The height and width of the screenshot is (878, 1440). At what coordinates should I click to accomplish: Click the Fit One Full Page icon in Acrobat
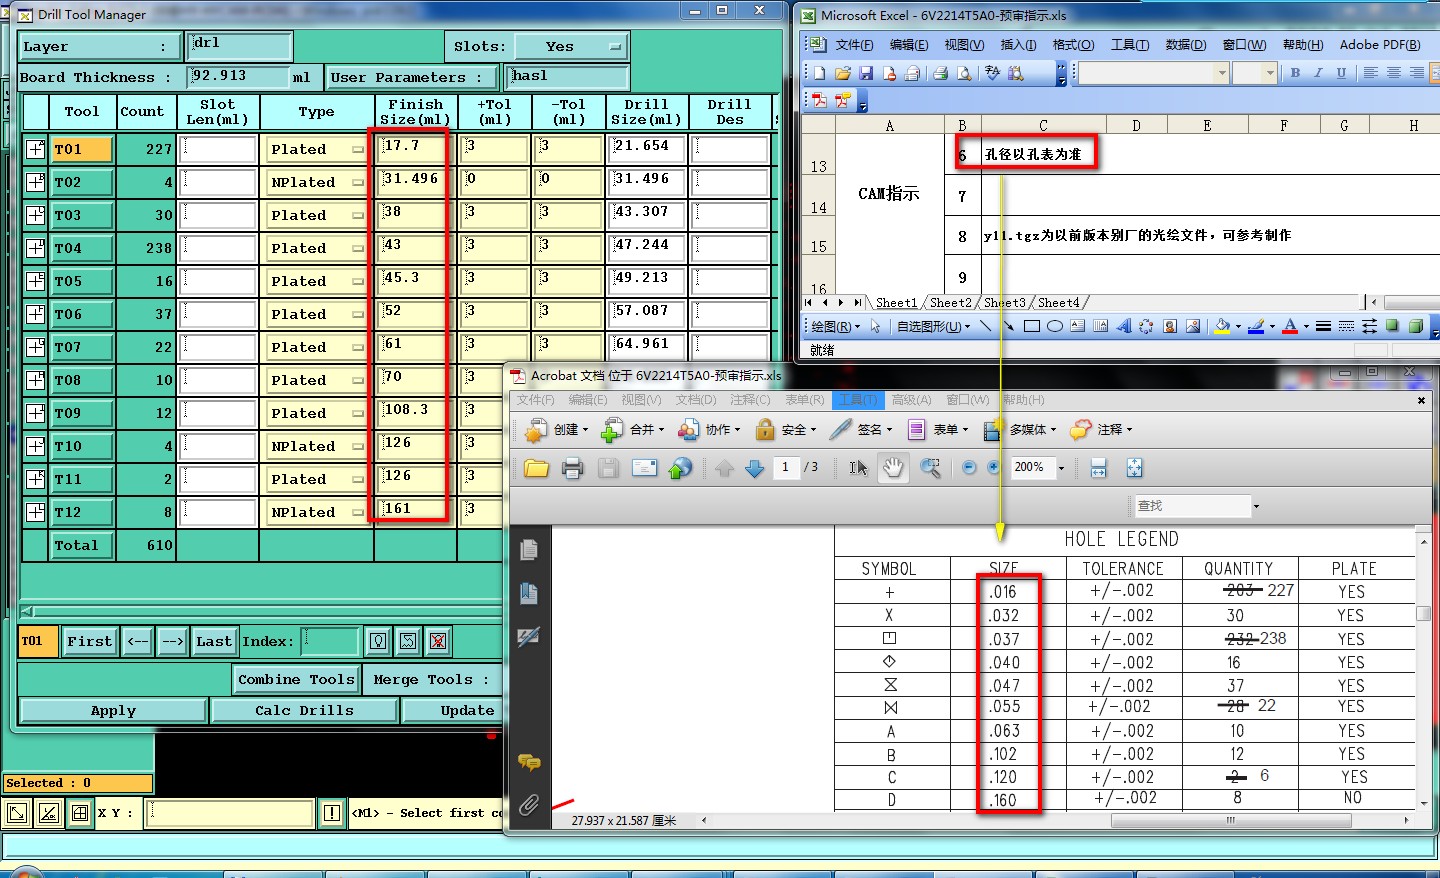pyautogui.click(x=1134, y=468)
